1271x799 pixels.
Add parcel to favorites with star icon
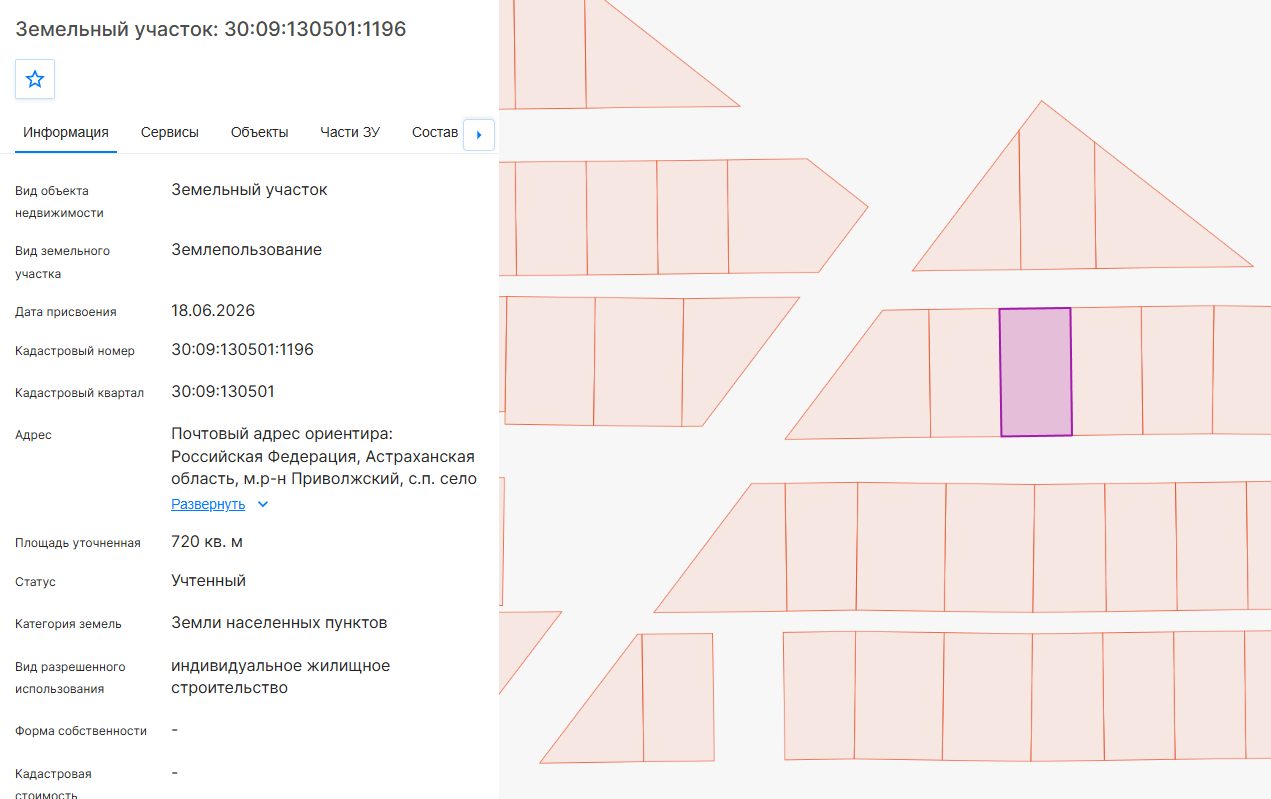(x=35, y=79)
